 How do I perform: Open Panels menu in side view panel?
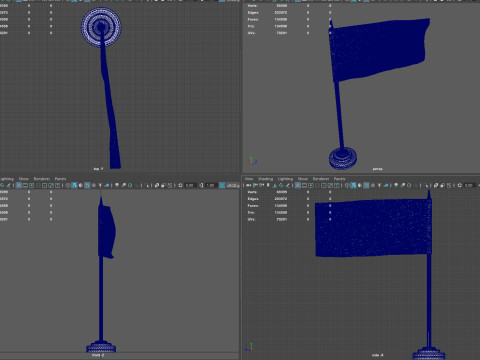[x=340, y=179]
